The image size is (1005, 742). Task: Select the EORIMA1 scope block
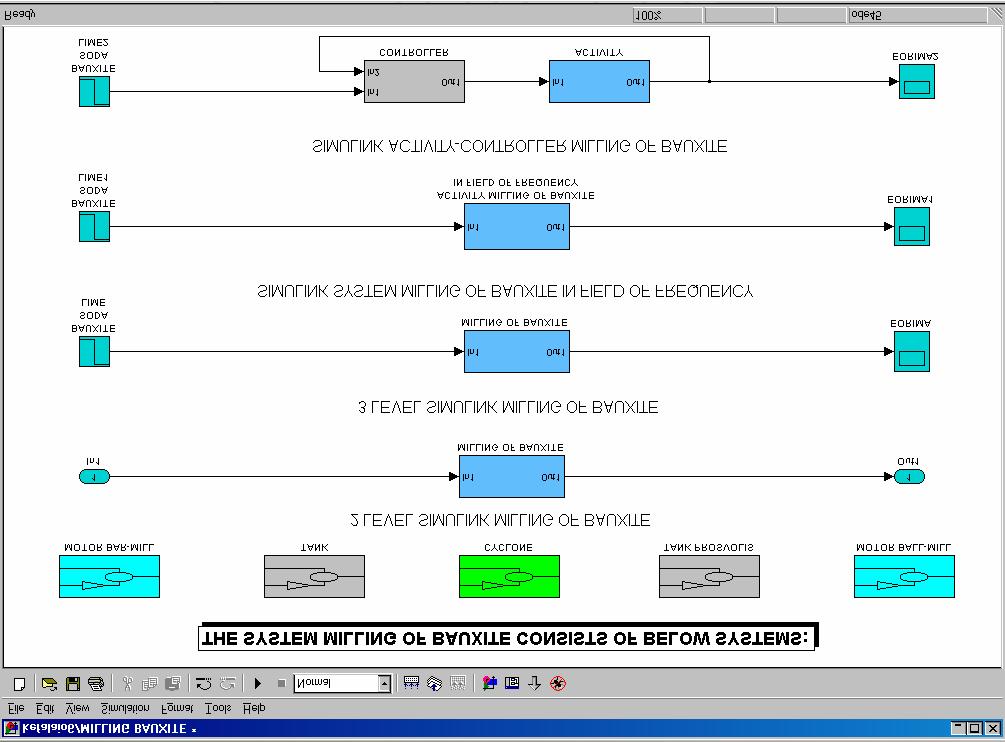tap(912, 226)
